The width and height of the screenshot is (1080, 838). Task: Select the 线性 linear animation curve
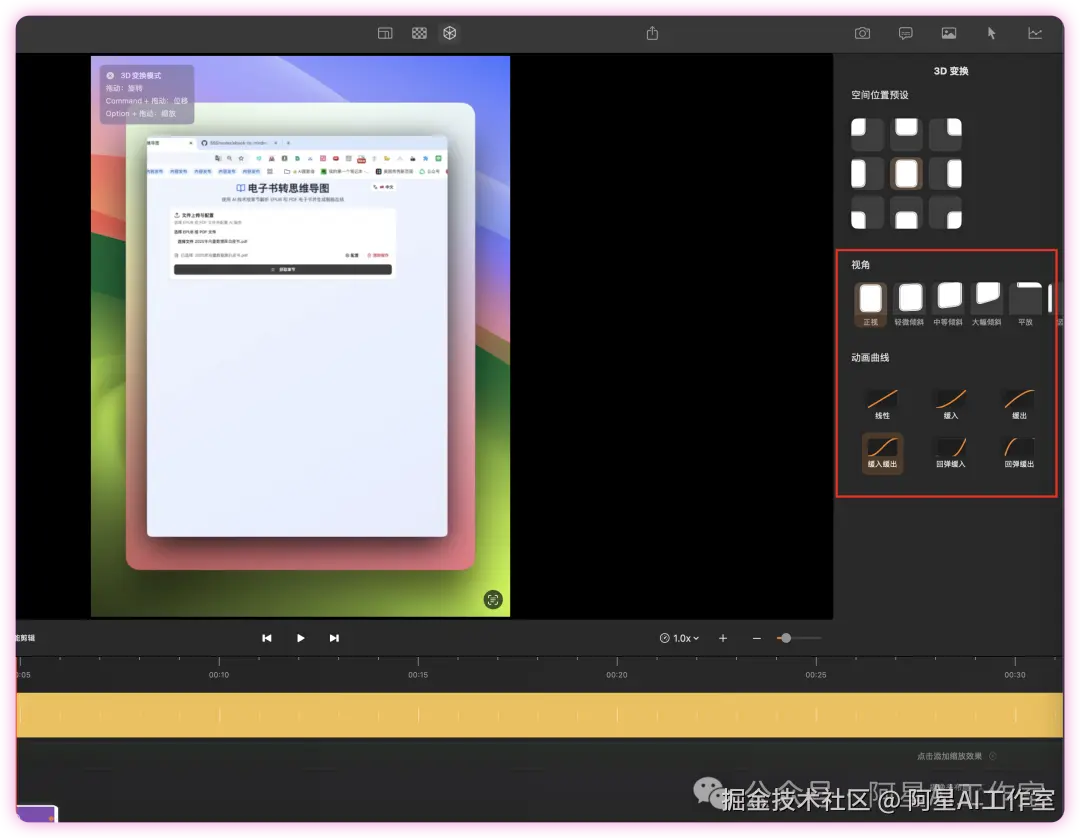pyautogui.click(x=882, y=404)
